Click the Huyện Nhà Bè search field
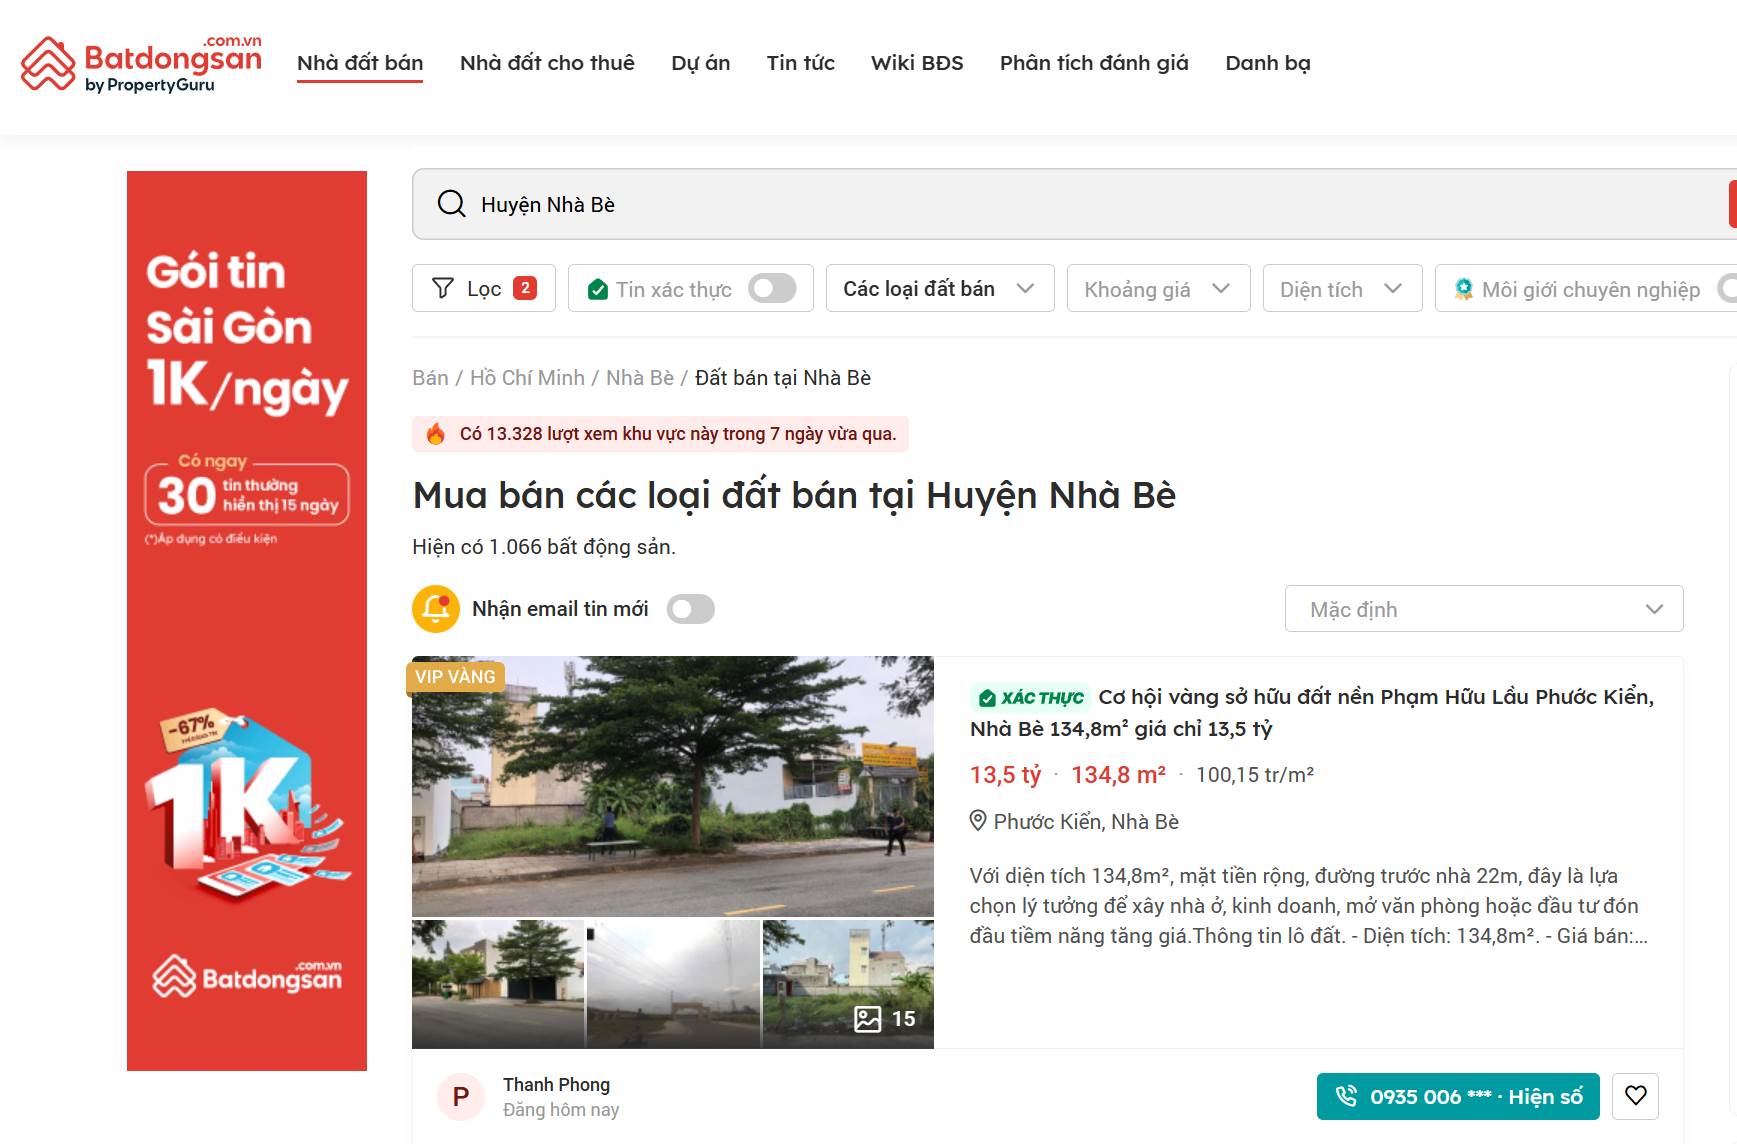This screenshot has width=1737, height=1144. 1075,204
